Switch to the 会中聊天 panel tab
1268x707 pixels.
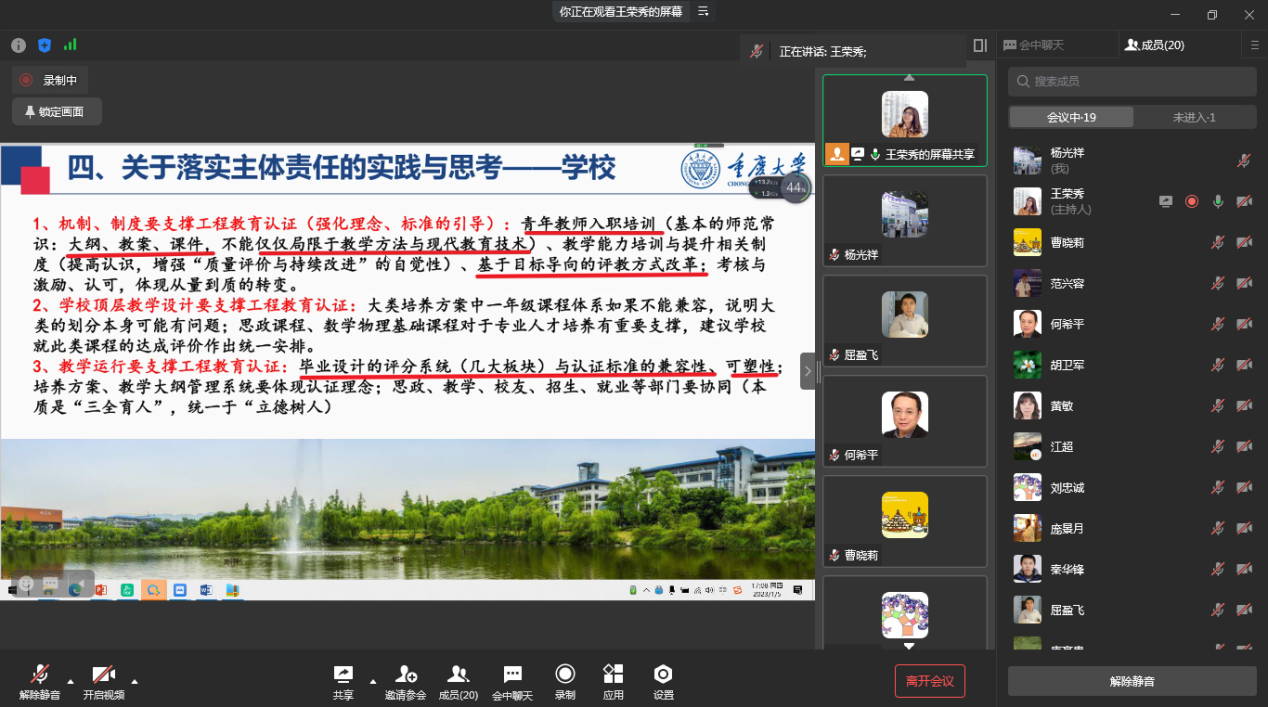(x=1056, y=45)
